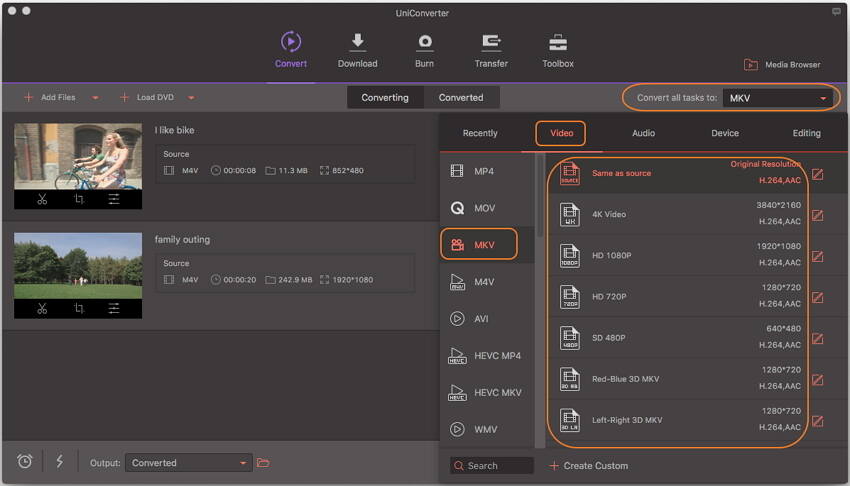Switch to the Converting tab
Viewport: 850px width, 486px height.
(385, 98)
